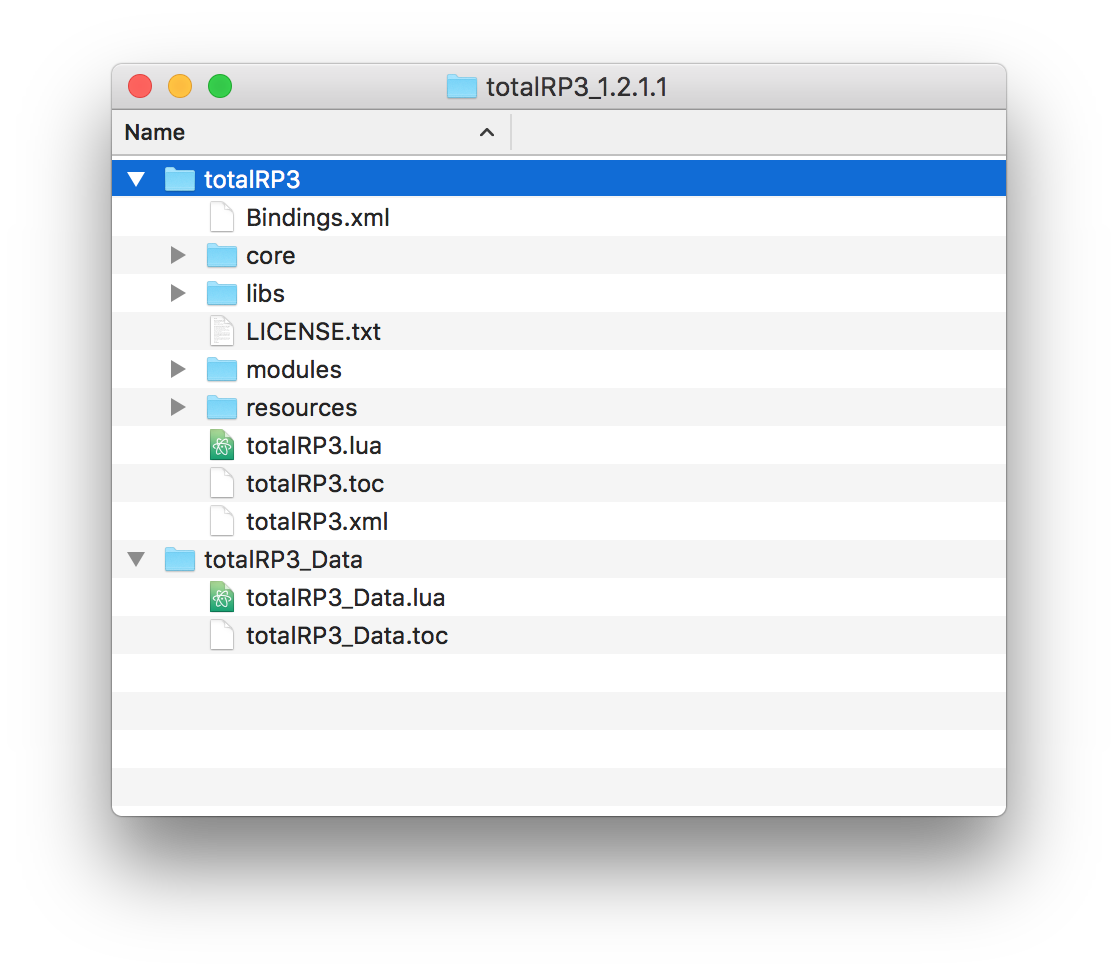Click the Name column header
1118x976 pixels.
pos(154,132)
